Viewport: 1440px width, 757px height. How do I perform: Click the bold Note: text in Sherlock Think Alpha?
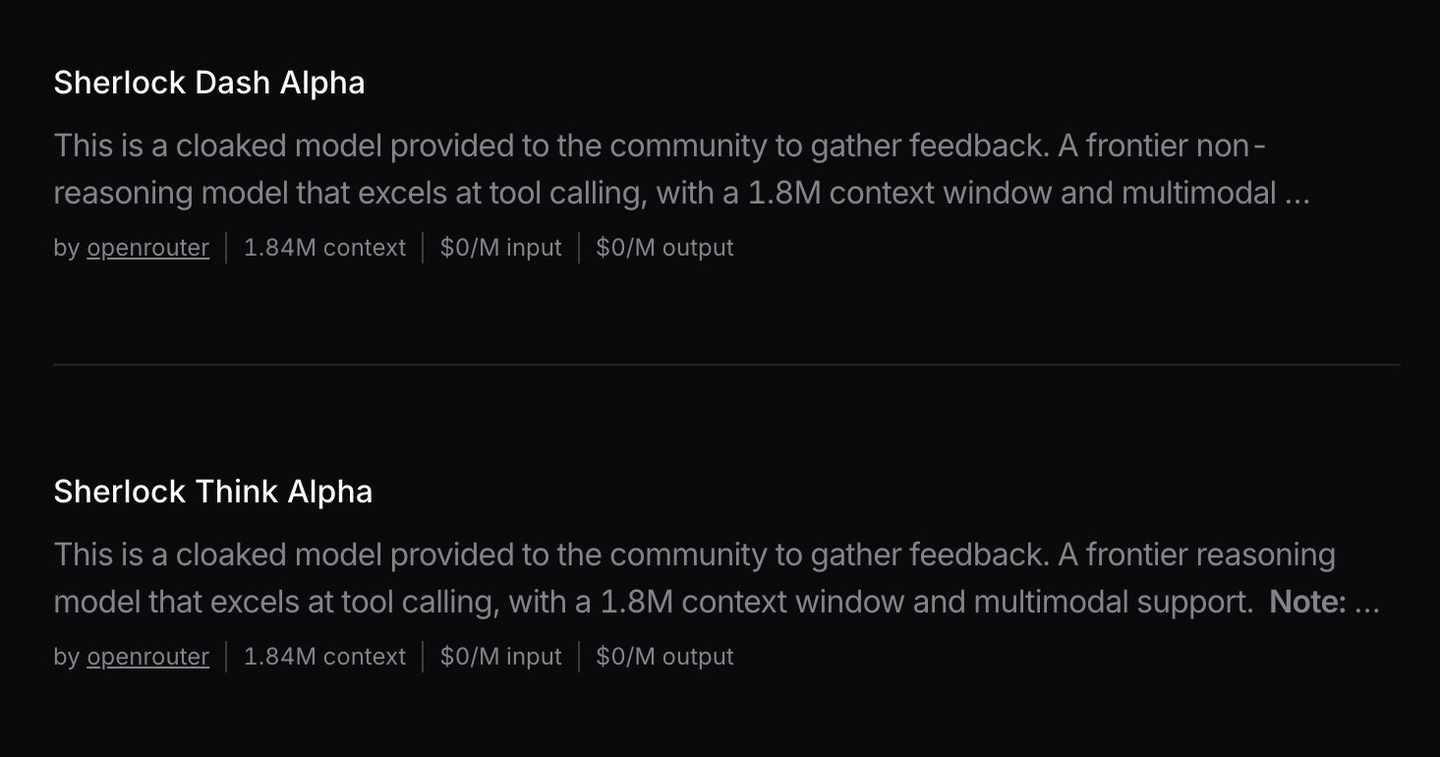[1307, 602]
